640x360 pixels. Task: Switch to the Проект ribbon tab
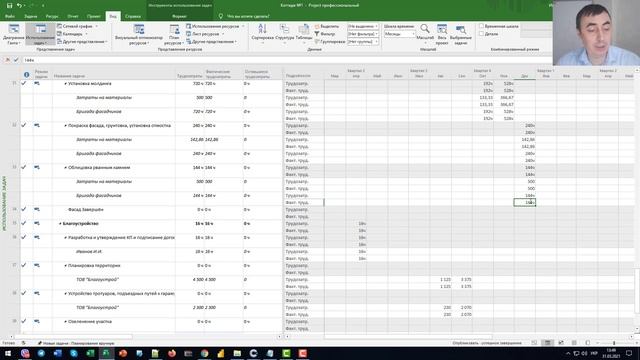[93, 16]
